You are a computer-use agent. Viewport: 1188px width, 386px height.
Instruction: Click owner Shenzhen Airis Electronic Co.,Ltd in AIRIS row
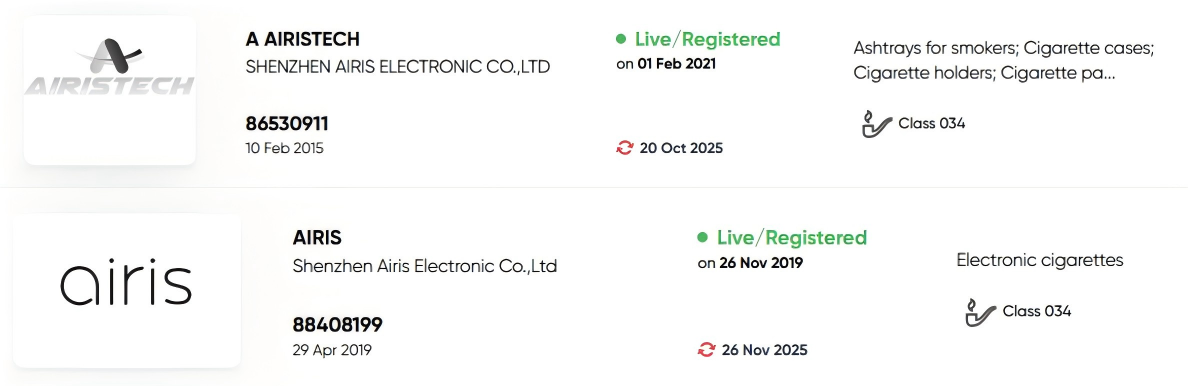[425, 266]
